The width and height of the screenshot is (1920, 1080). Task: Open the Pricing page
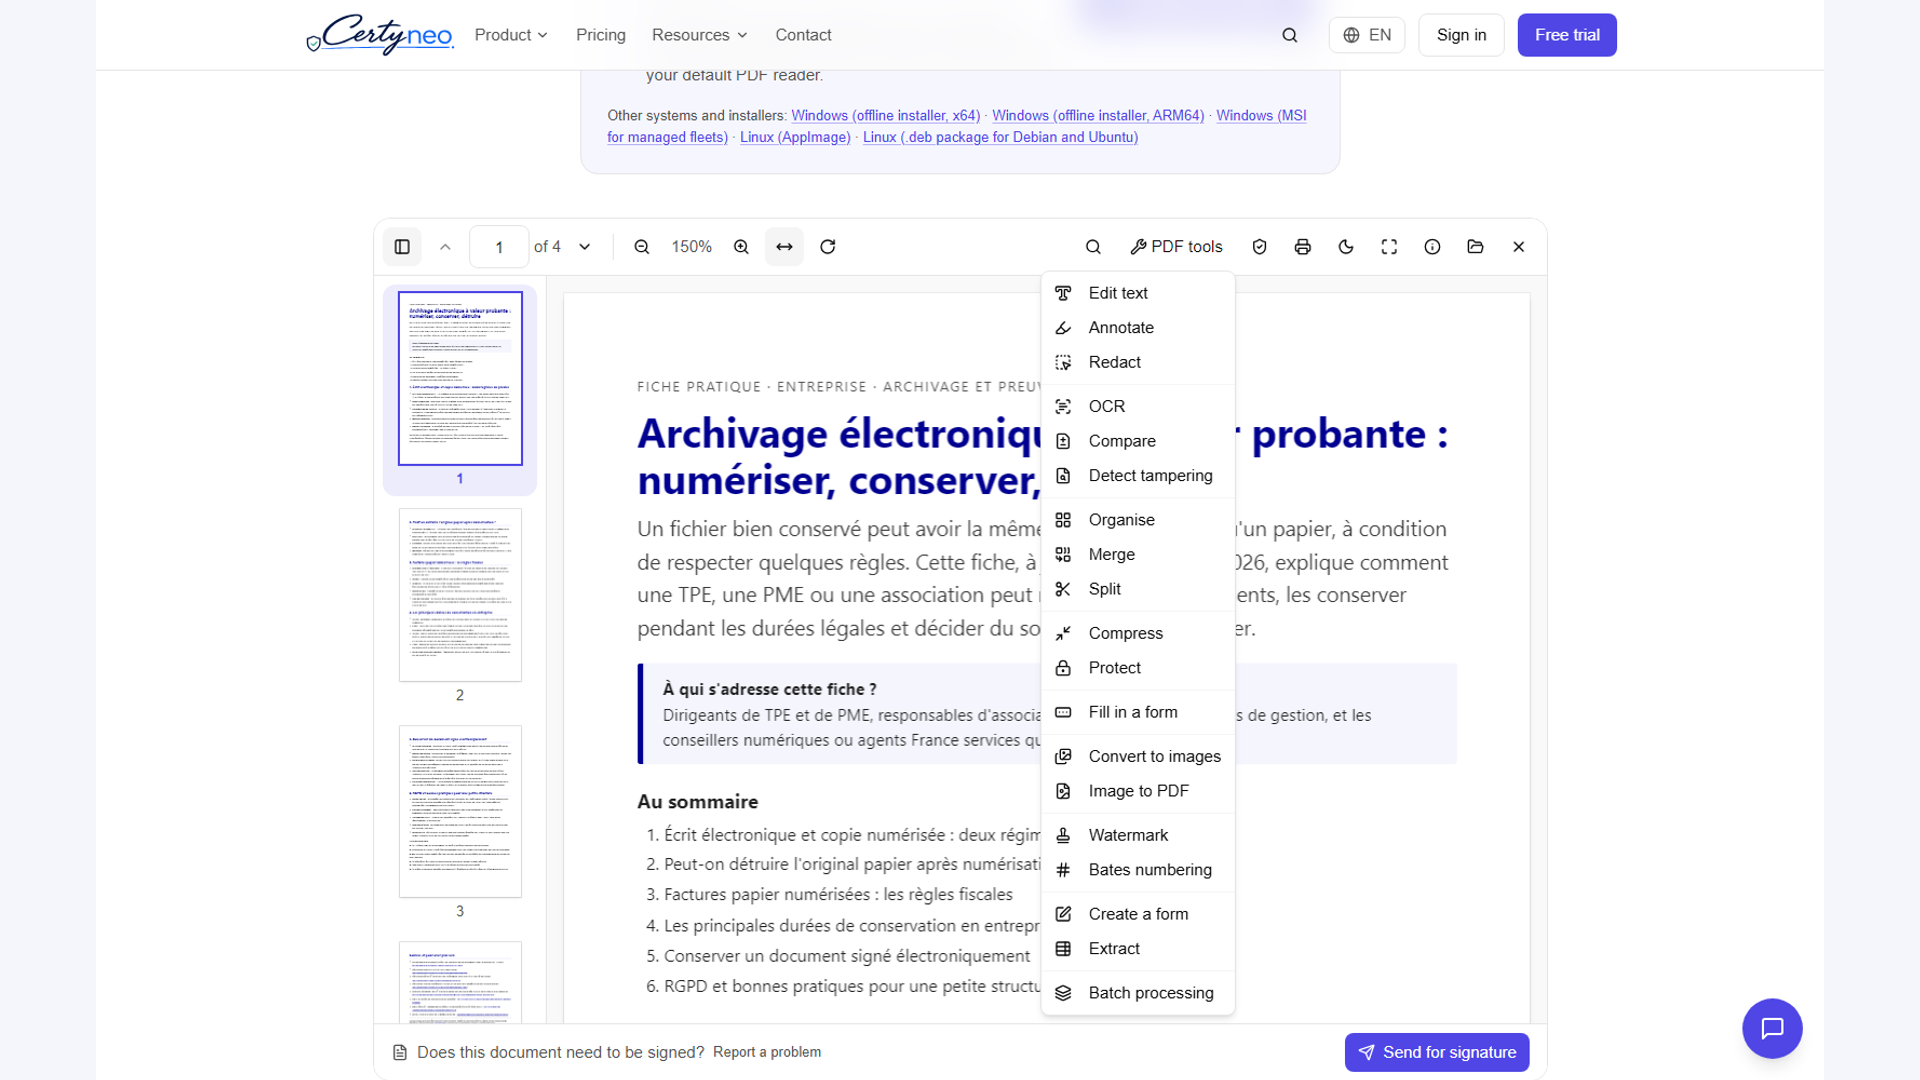point(601,35)
